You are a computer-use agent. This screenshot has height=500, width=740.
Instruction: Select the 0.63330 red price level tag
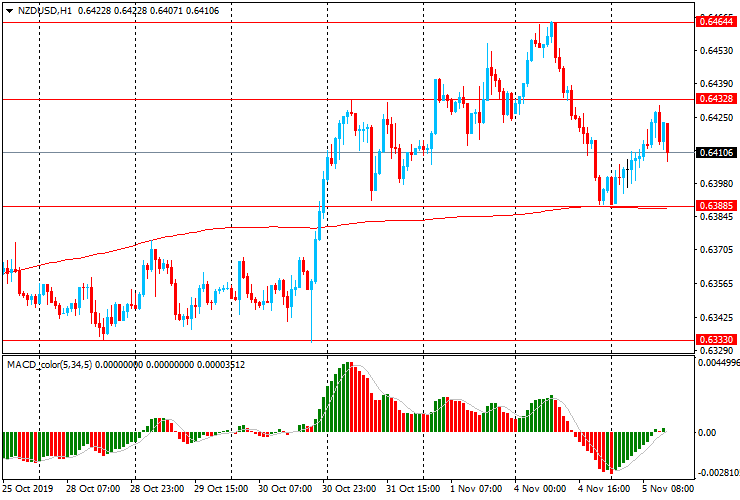click(x=716, y=341)
